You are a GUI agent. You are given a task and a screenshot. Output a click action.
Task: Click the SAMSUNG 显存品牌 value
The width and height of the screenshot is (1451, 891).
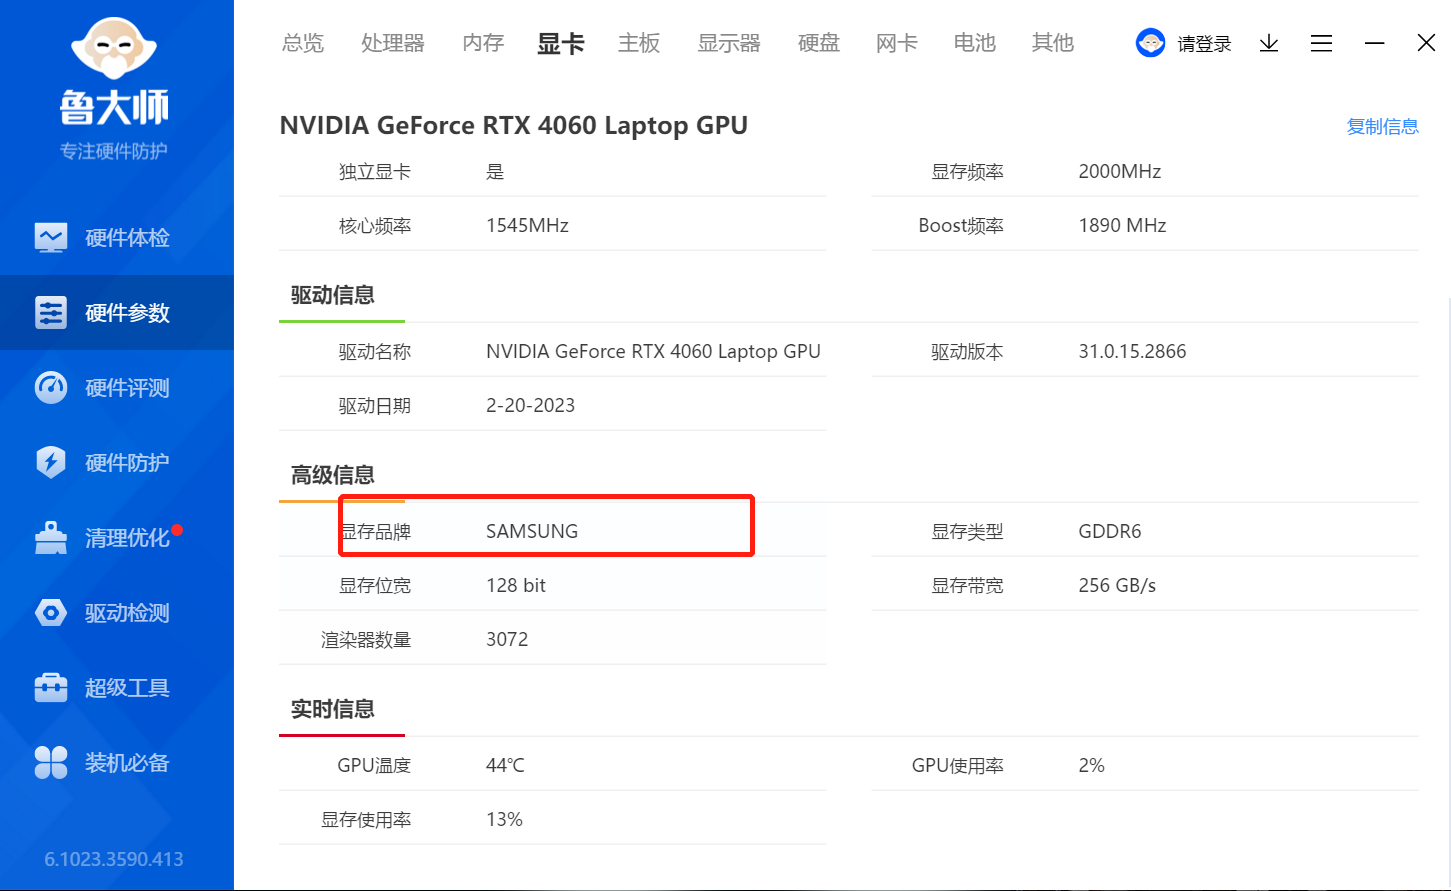pyautogui.click(x=532, y=531)
